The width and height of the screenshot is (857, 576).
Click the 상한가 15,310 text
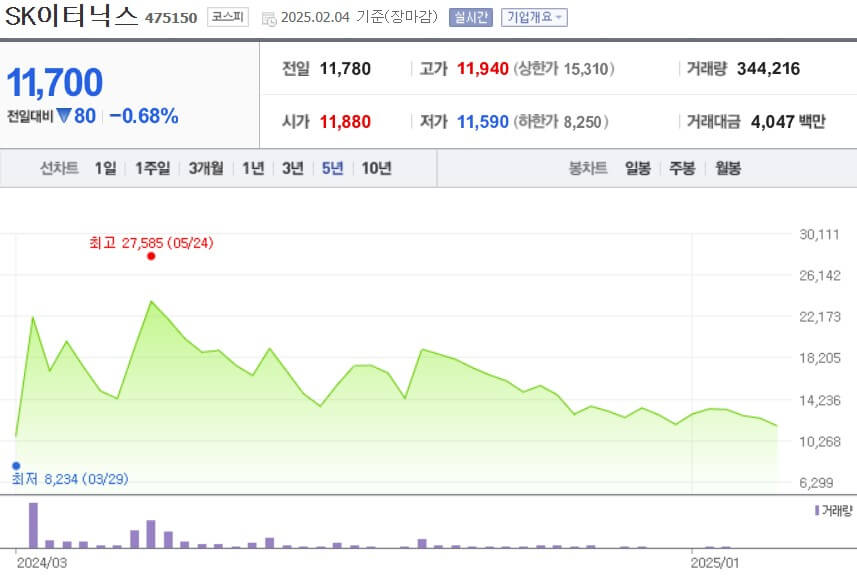[563, 69]
